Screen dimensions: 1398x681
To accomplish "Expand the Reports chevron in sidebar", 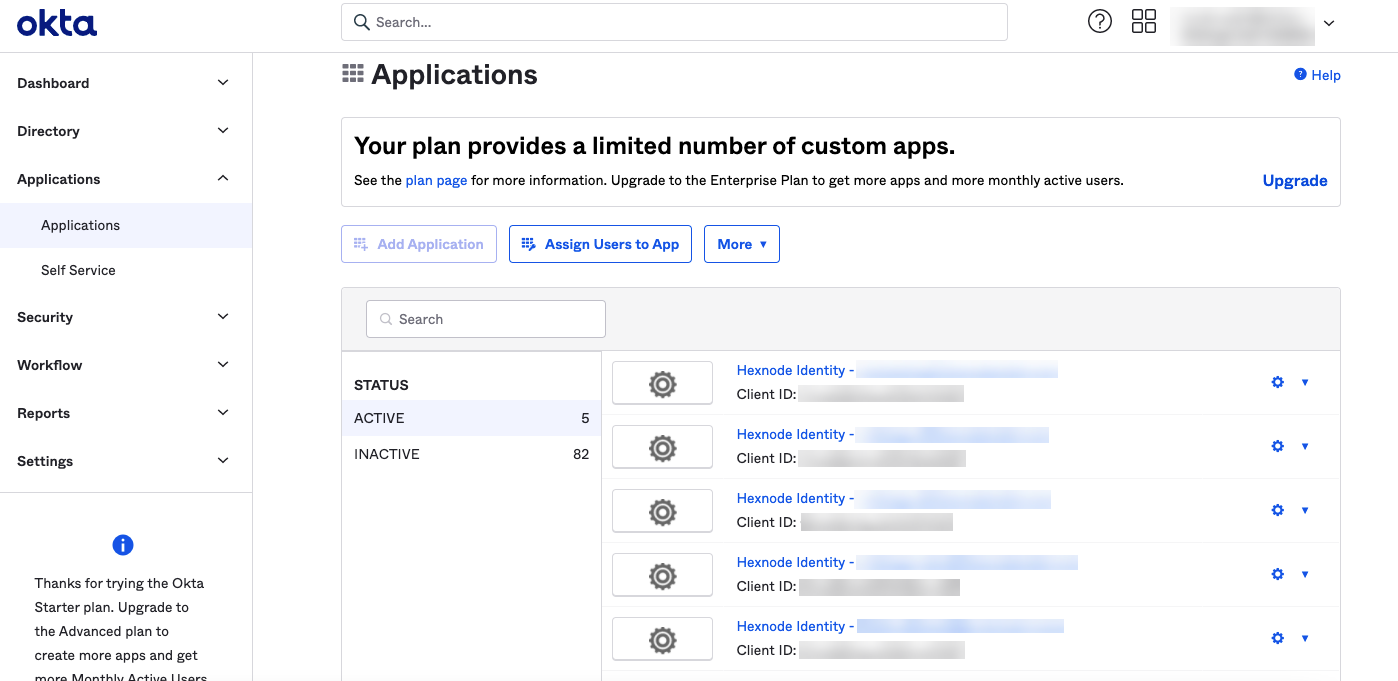I will 223,413.
